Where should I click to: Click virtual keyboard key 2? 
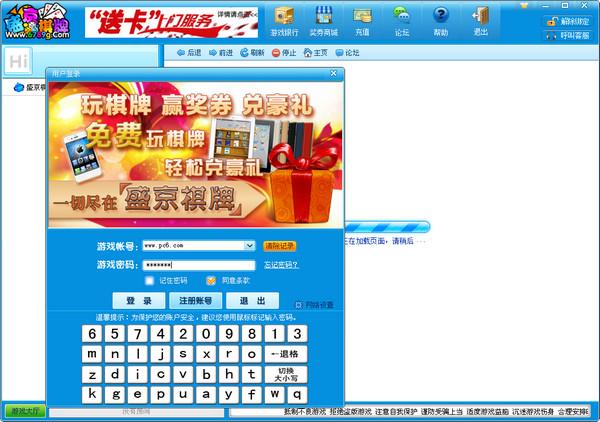tap(183, 334)
